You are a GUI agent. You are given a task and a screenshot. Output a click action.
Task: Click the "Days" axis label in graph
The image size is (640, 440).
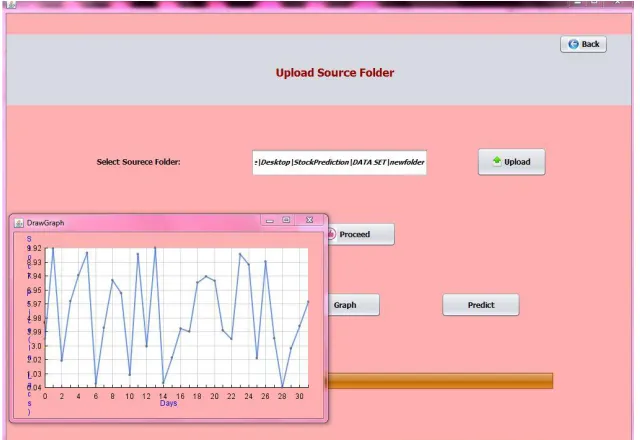(169, 403)
